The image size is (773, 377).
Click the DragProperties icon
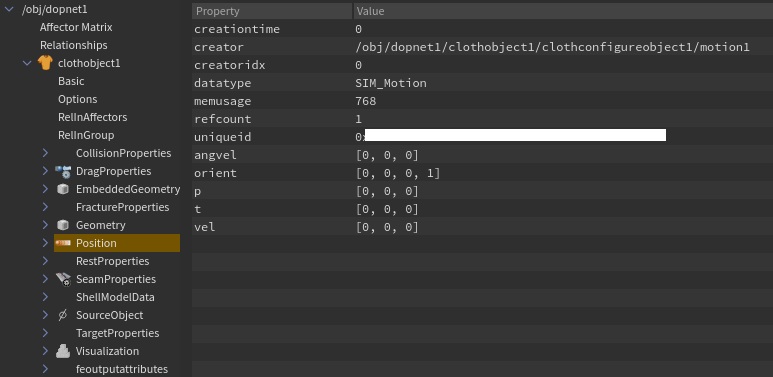(63, 171)
